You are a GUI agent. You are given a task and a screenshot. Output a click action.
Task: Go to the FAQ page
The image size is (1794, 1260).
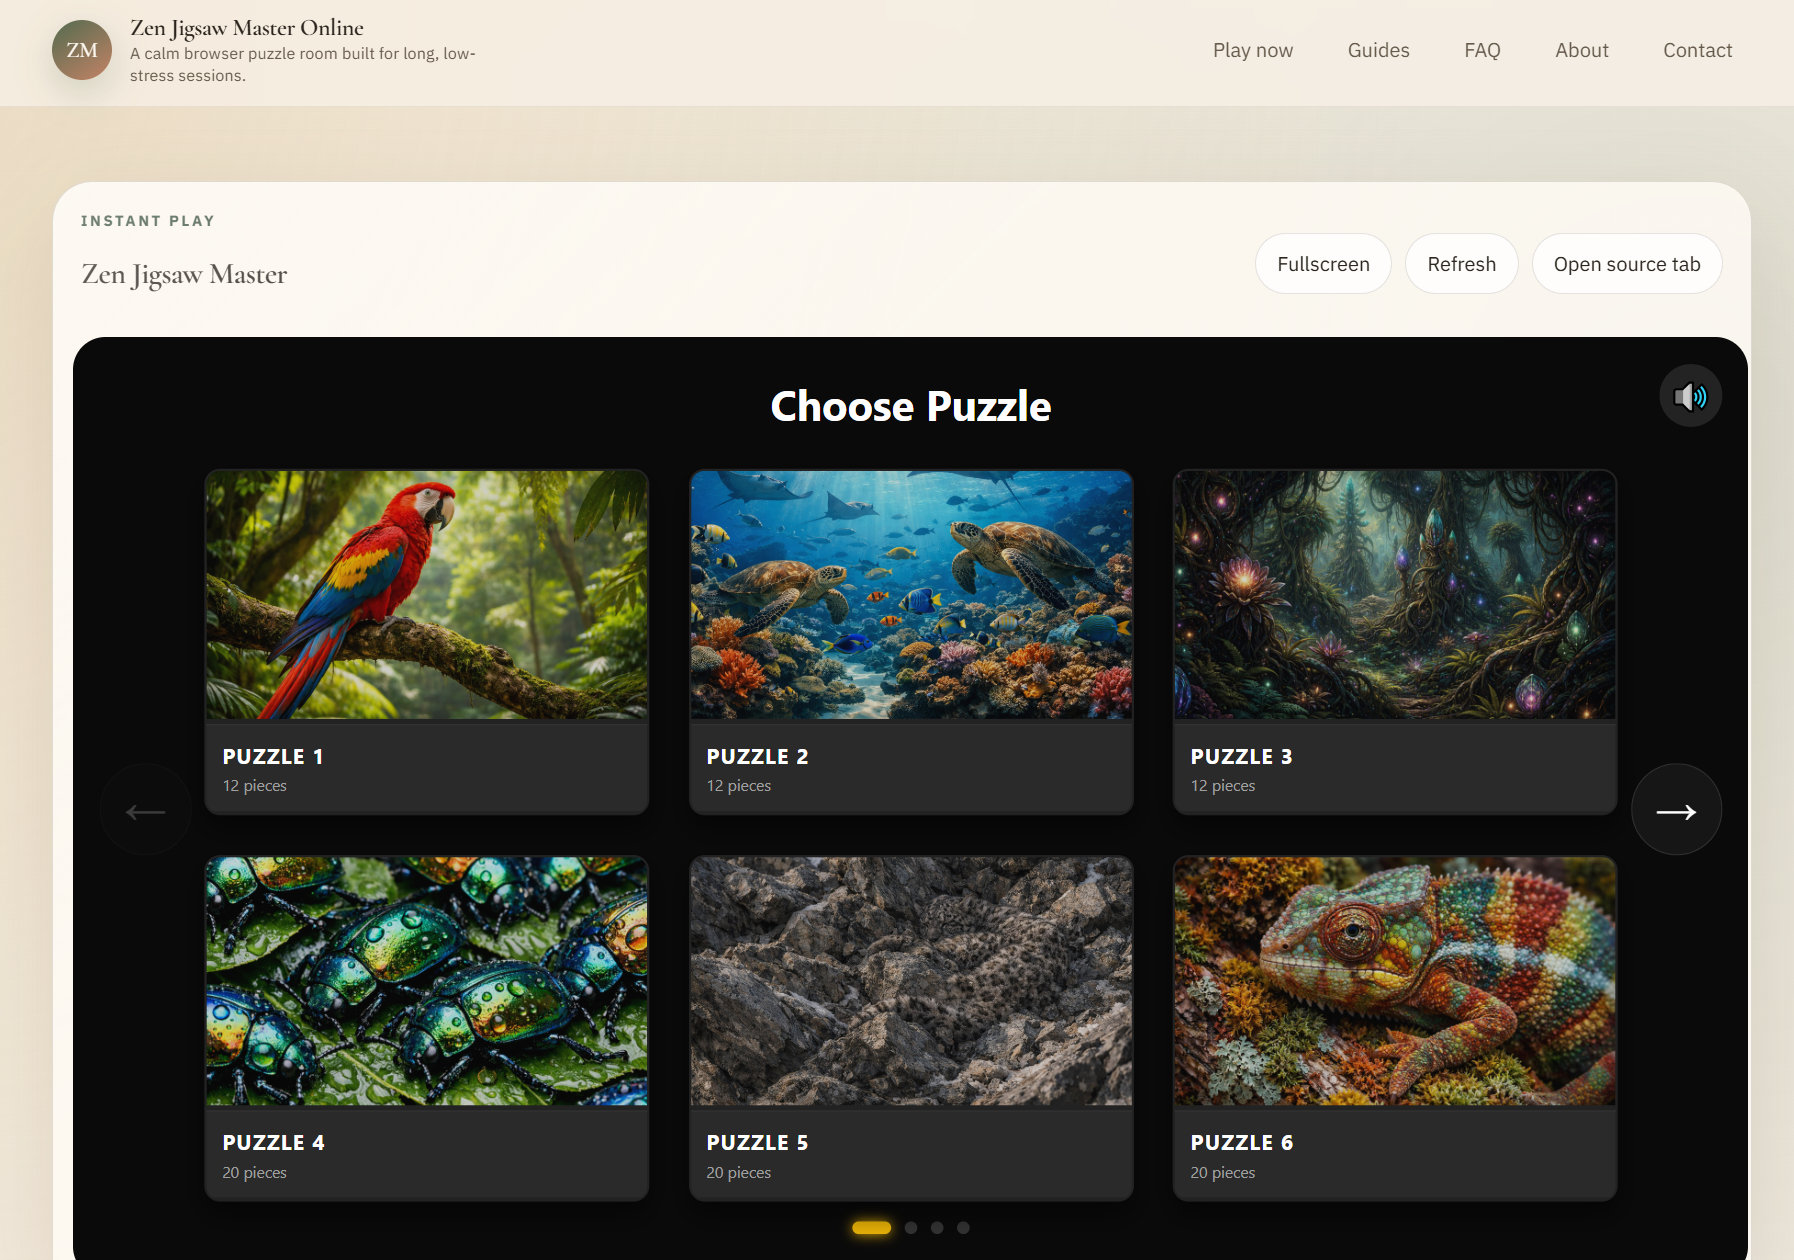1482,50
